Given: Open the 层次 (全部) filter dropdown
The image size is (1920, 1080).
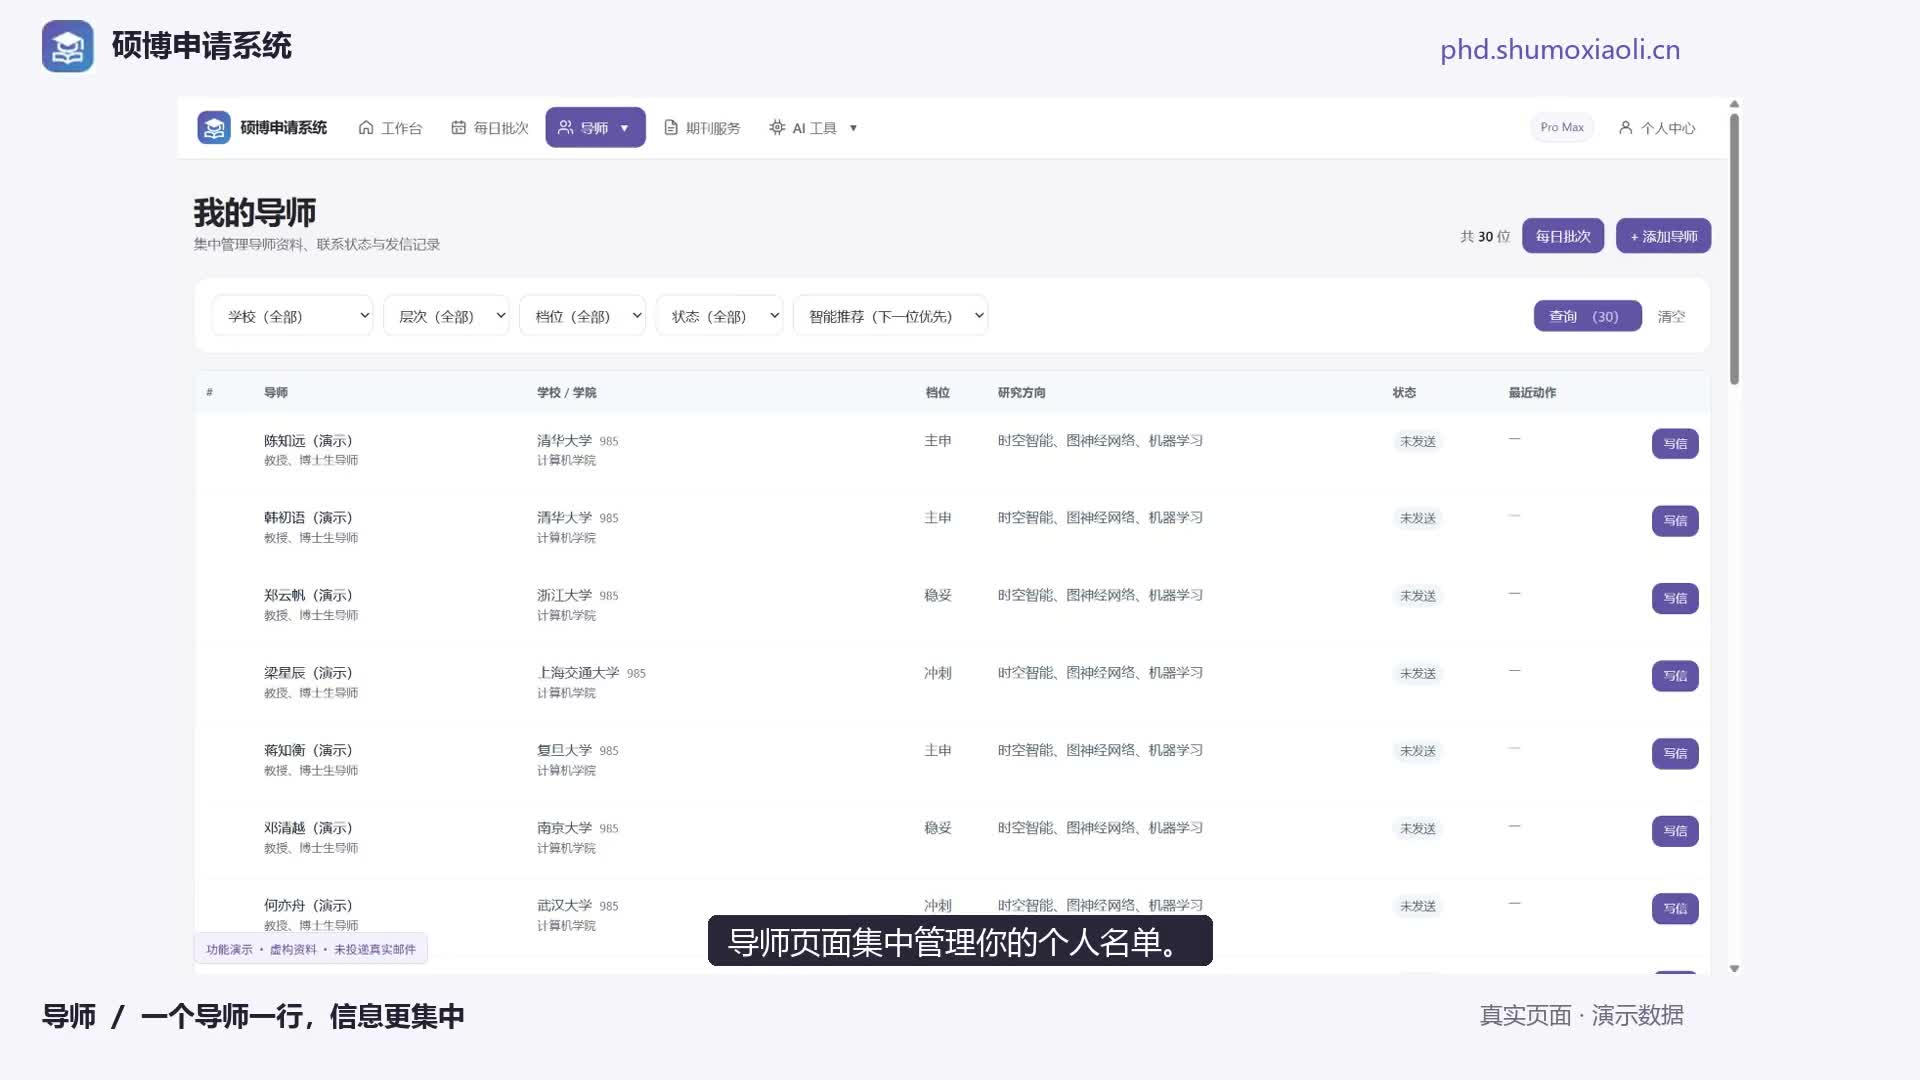Looking at the screenshot, I should coord(446,316).
